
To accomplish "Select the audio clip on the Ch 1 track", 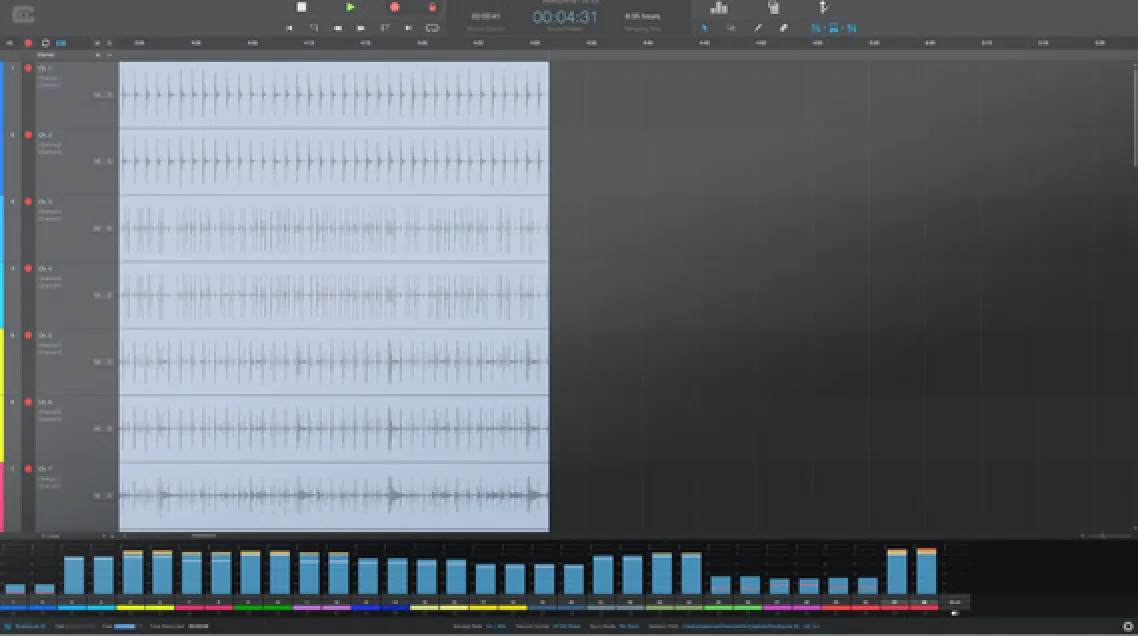I will point(334,94).
